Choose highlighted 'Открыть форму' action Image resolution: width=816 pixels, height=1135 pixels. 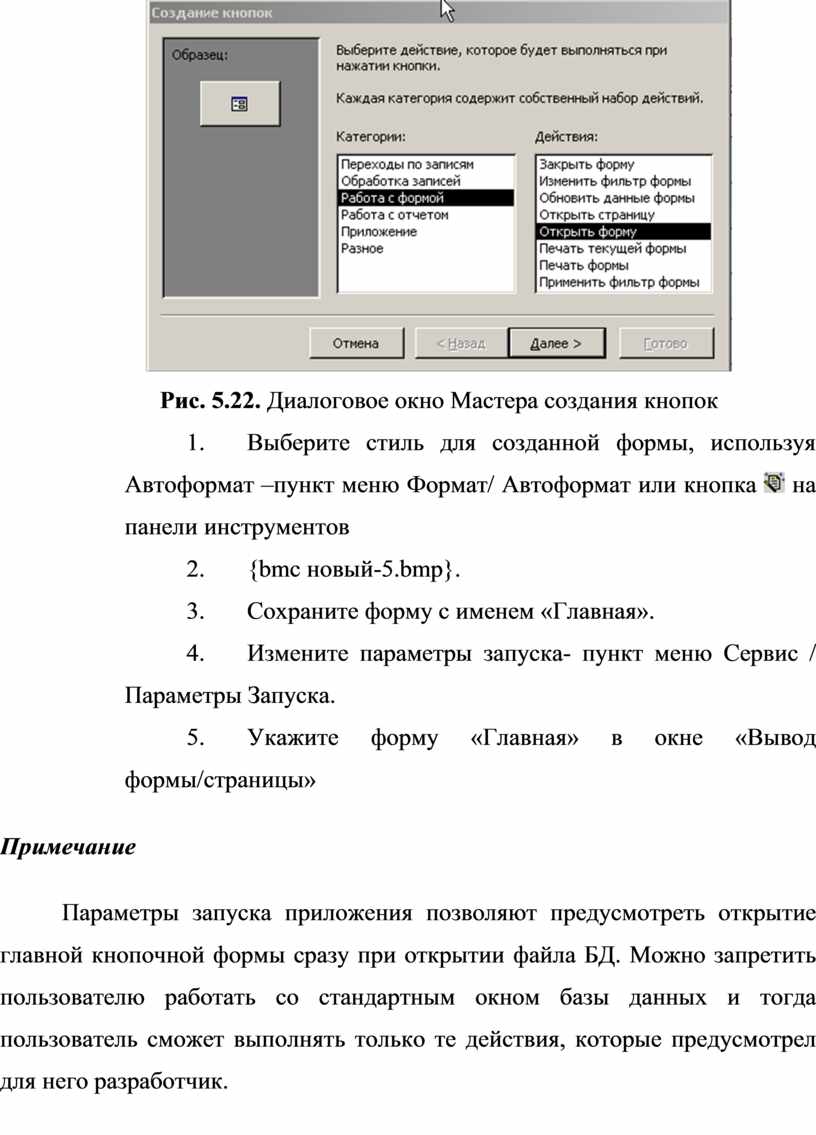pyautogui.click(x=588, y=232)
